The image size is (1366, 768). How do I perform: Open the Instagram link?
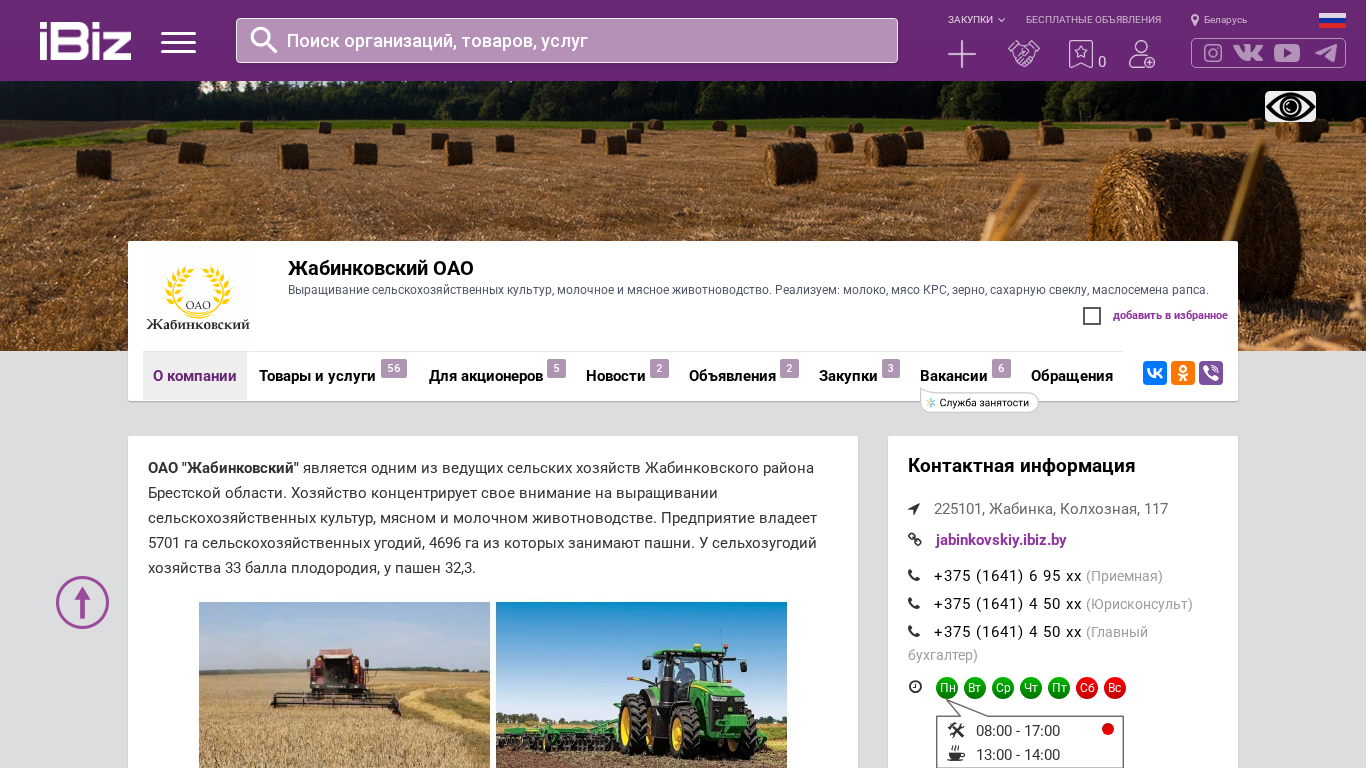click(x=1213, y=53)
